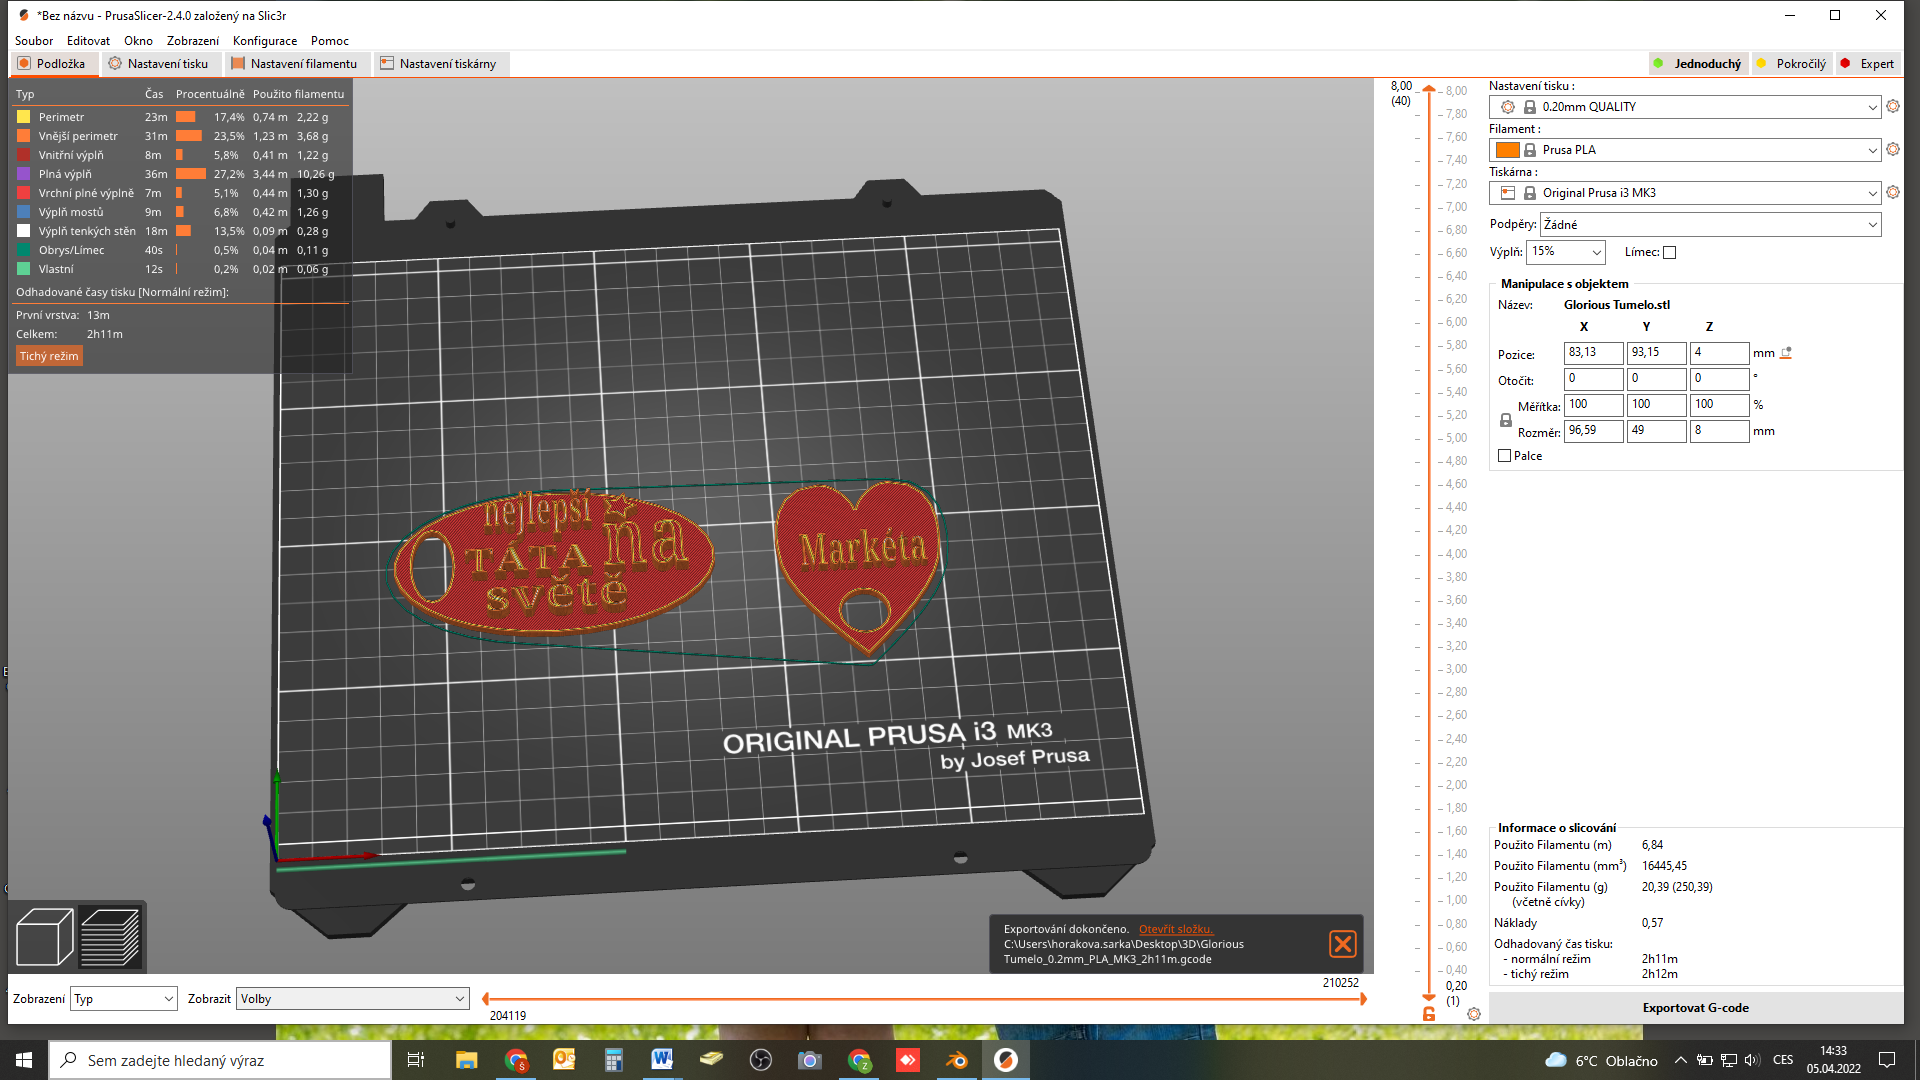Toggle the scale proportions lock icon
Viewport: 1920px width, 1080px height.
click(1506, 421)
